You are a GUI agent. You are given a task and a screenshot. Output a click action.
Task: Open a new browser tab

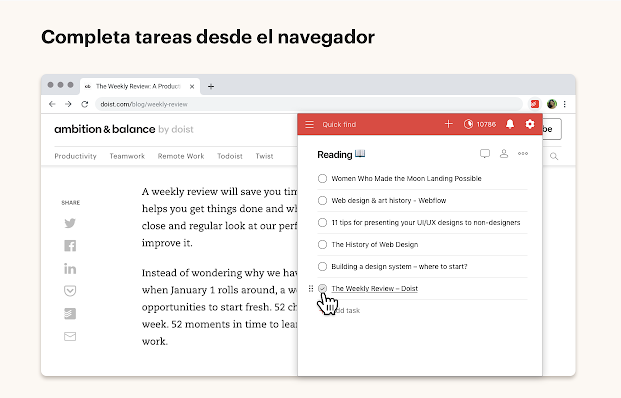click(211, 86)
